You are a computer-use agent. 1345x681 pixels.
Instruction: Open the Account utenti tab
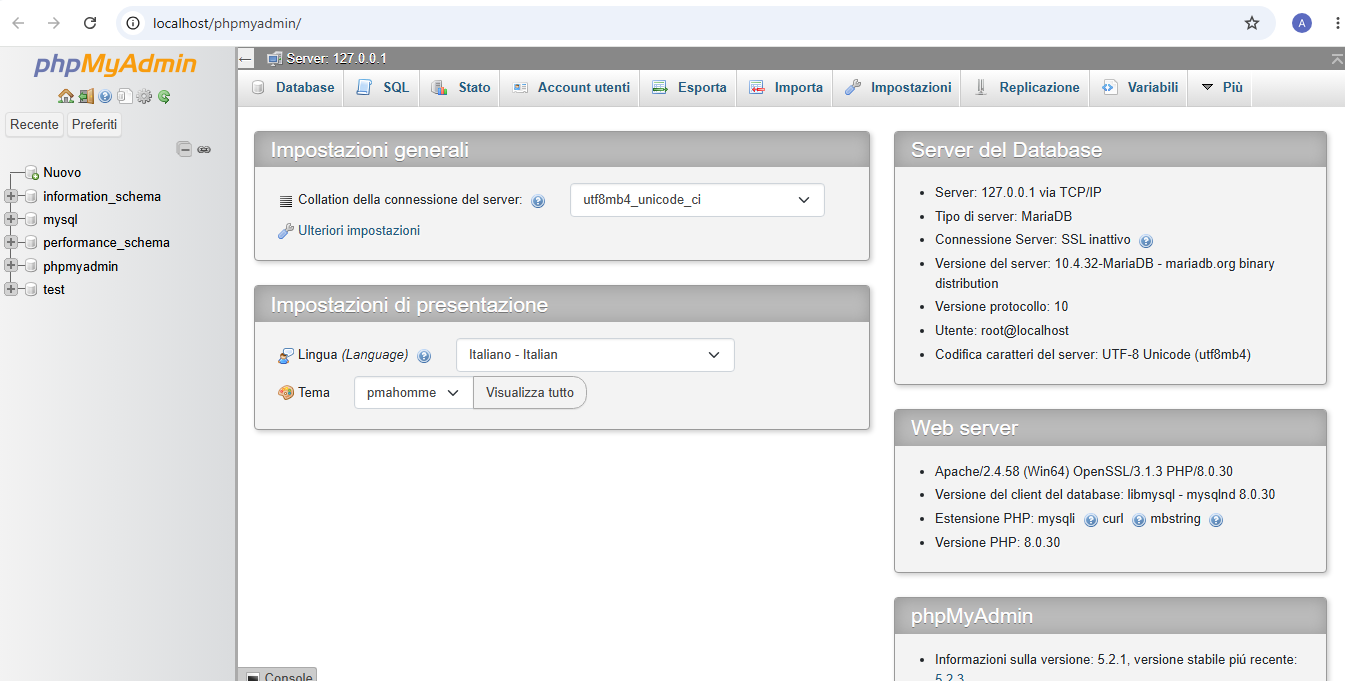(x=571, y=88)
